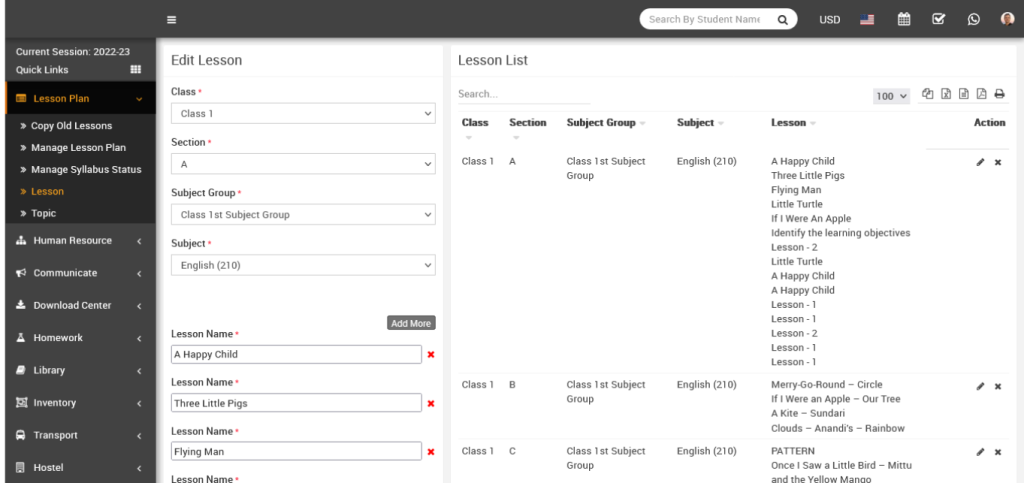1024x483 pixels.
Task: Change the rows-per-page 100 dropdown
Action: [x=891, y=96]
